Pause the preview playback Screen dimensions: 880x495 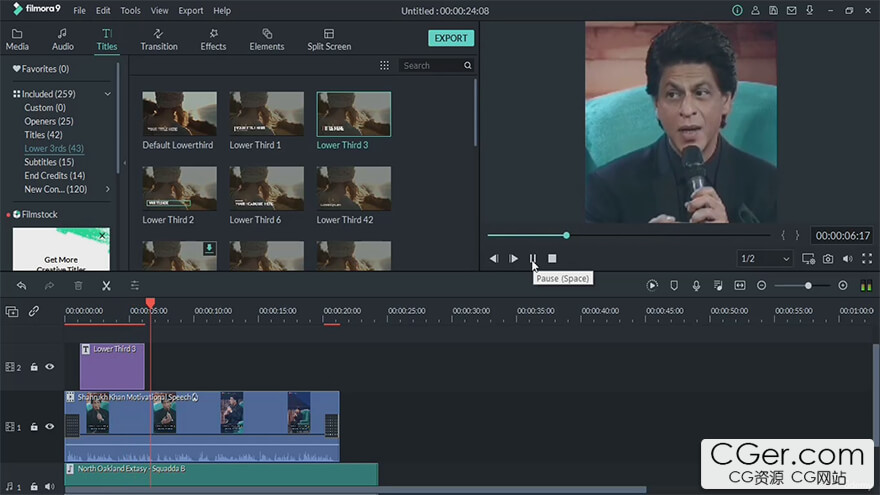(533, 259)
